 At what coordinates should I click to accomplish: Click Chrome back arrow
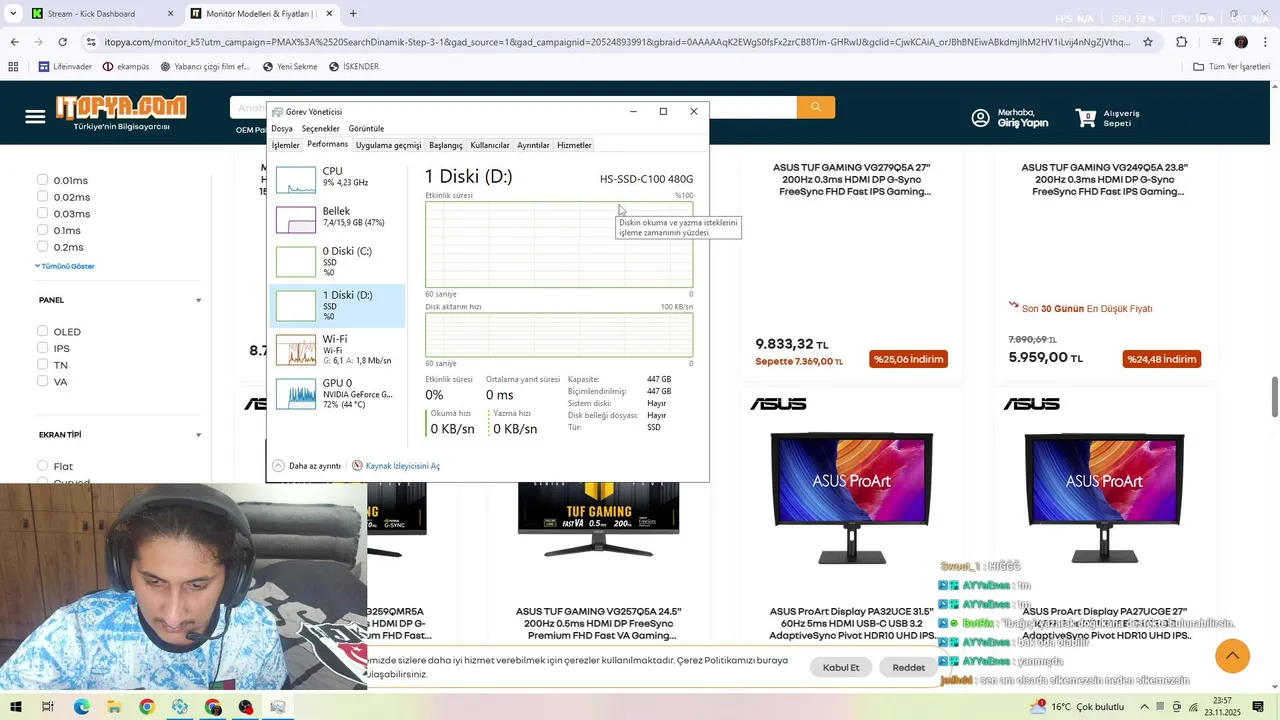(x=14, y=42)
